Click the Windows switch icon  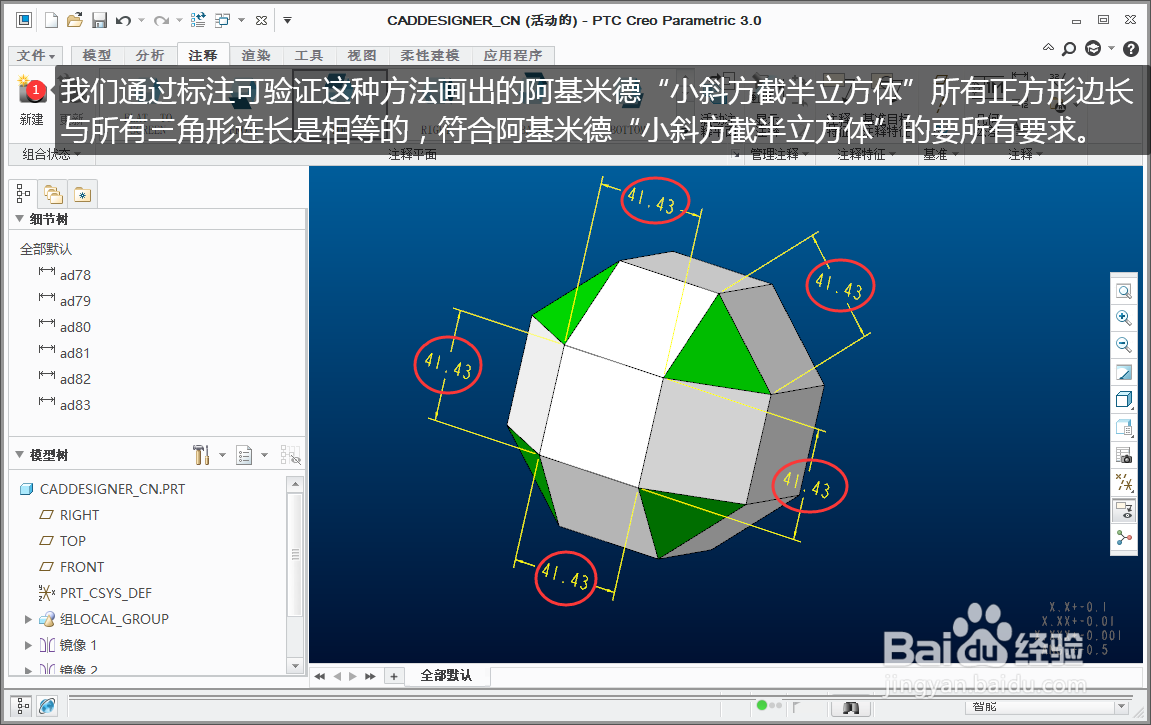(x=222, y=21)
